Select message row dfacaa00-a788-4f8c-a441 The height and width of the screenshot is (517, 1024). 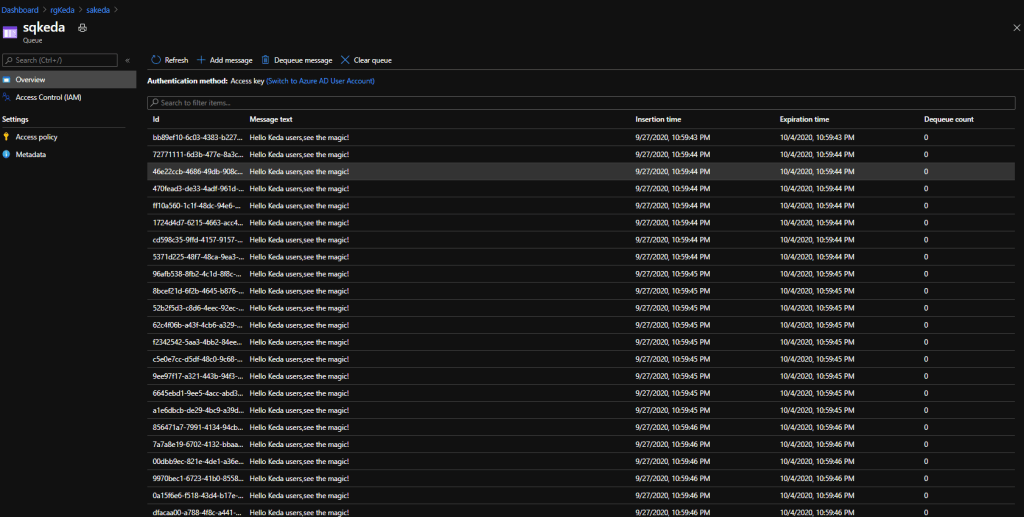pyautogui.click(x=581, y=511)
